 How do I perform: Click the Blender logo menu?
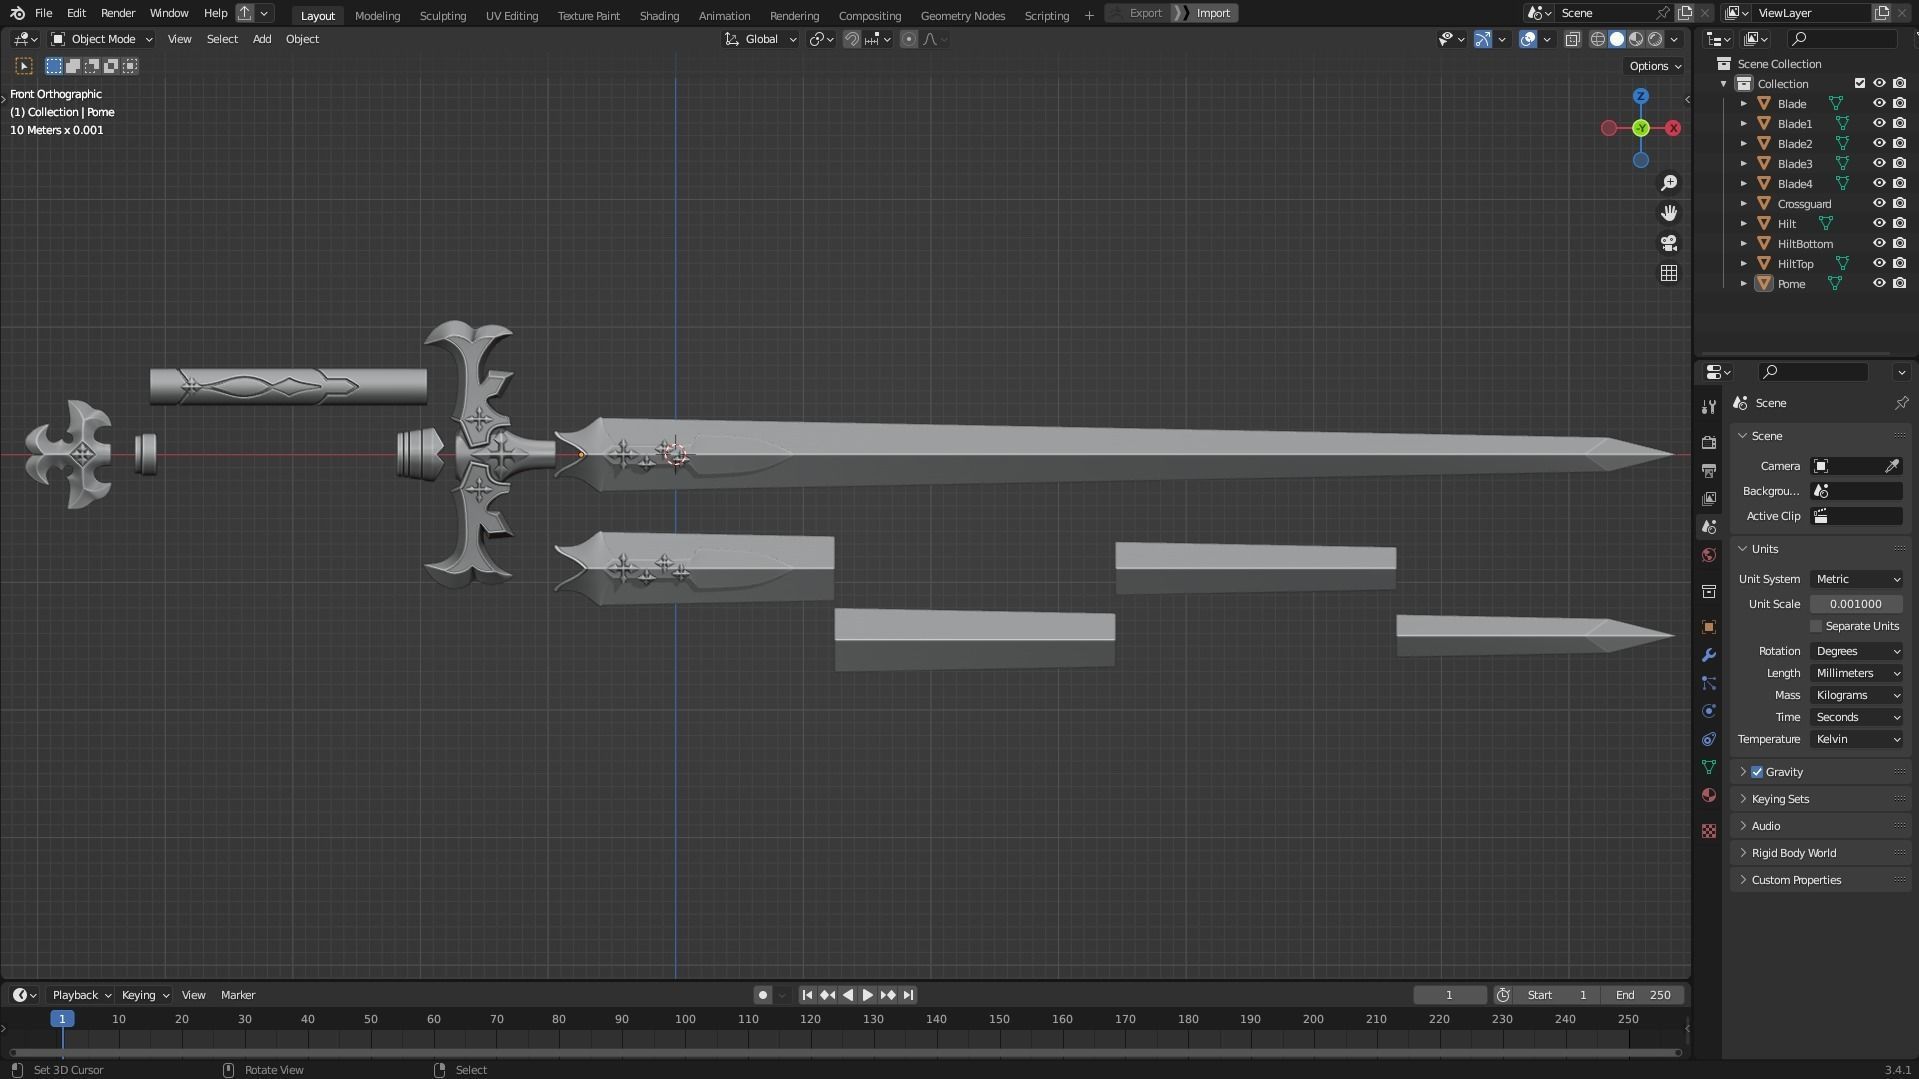pos(17,13)
